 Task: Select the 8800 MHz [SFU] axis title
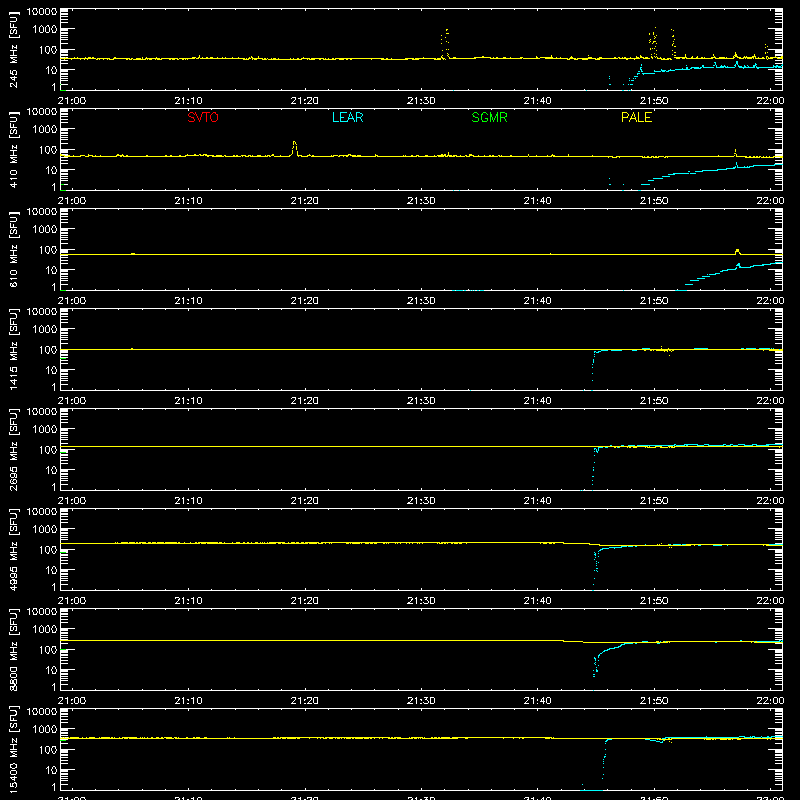pyautogui.click(x=14, y=650)
